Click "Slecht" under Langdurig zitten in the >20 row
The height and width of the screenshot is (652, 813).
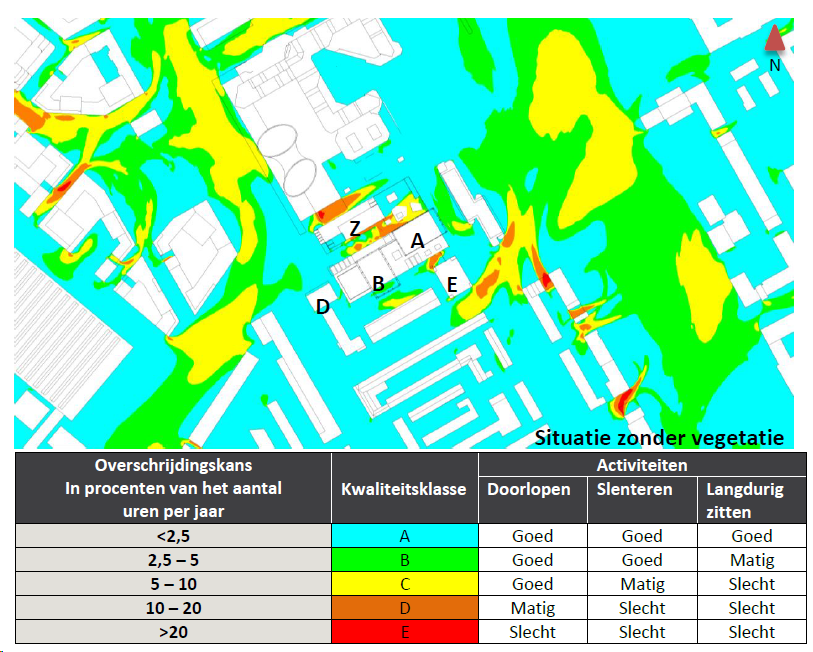752,632
